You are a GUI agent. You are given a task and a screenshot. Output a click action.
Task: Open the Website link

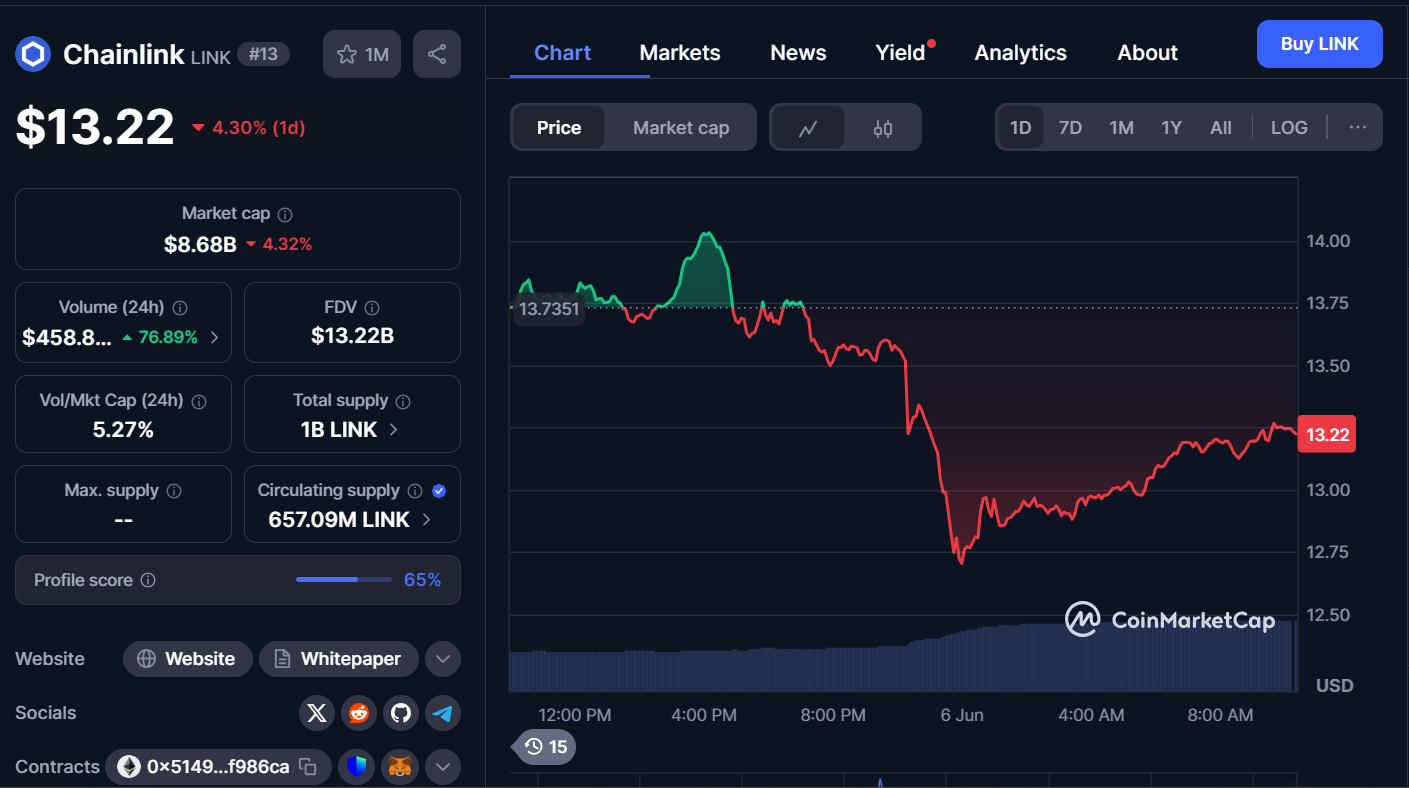point(187,659)
